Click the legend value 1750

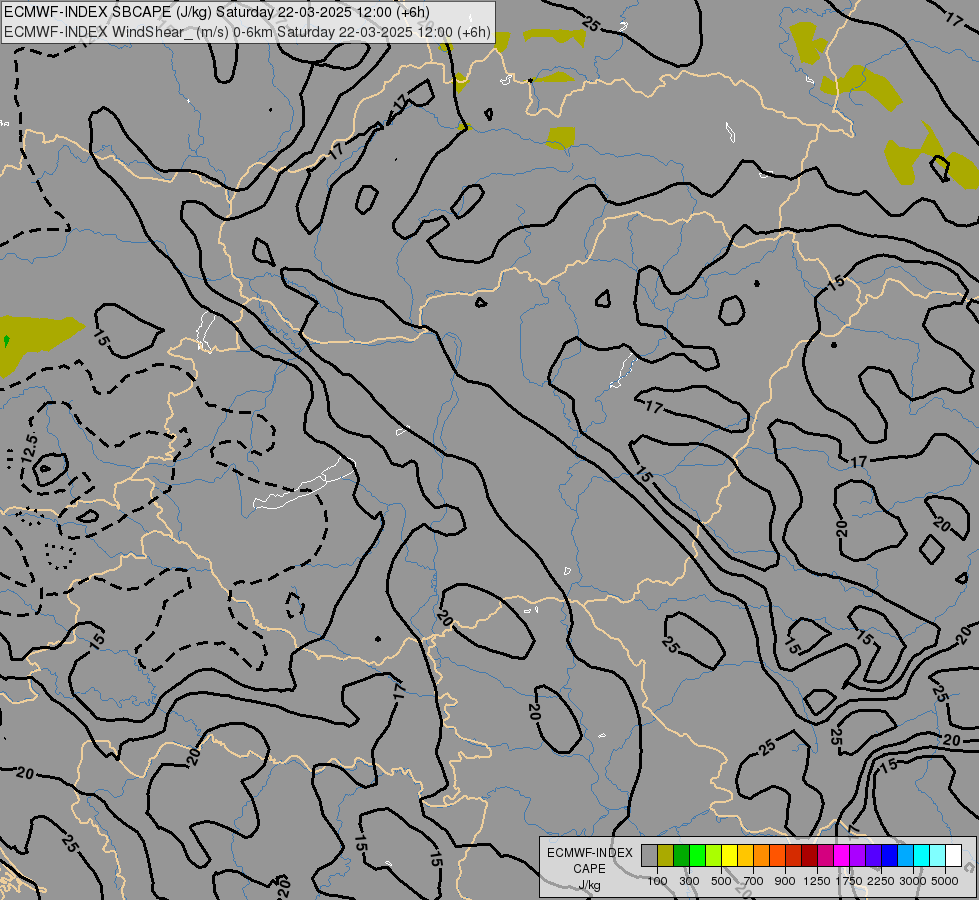pyautogui.click(x=849, y=881)
